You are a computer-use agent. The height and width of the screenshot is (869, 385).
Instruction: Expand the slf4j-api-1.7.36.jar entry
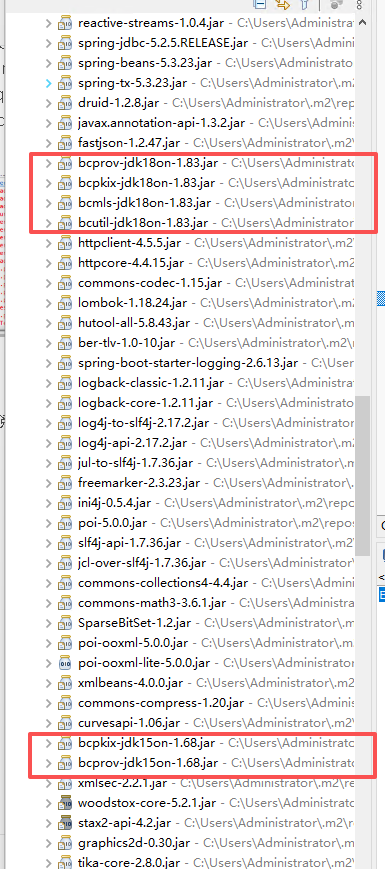(x=48, y=543)
